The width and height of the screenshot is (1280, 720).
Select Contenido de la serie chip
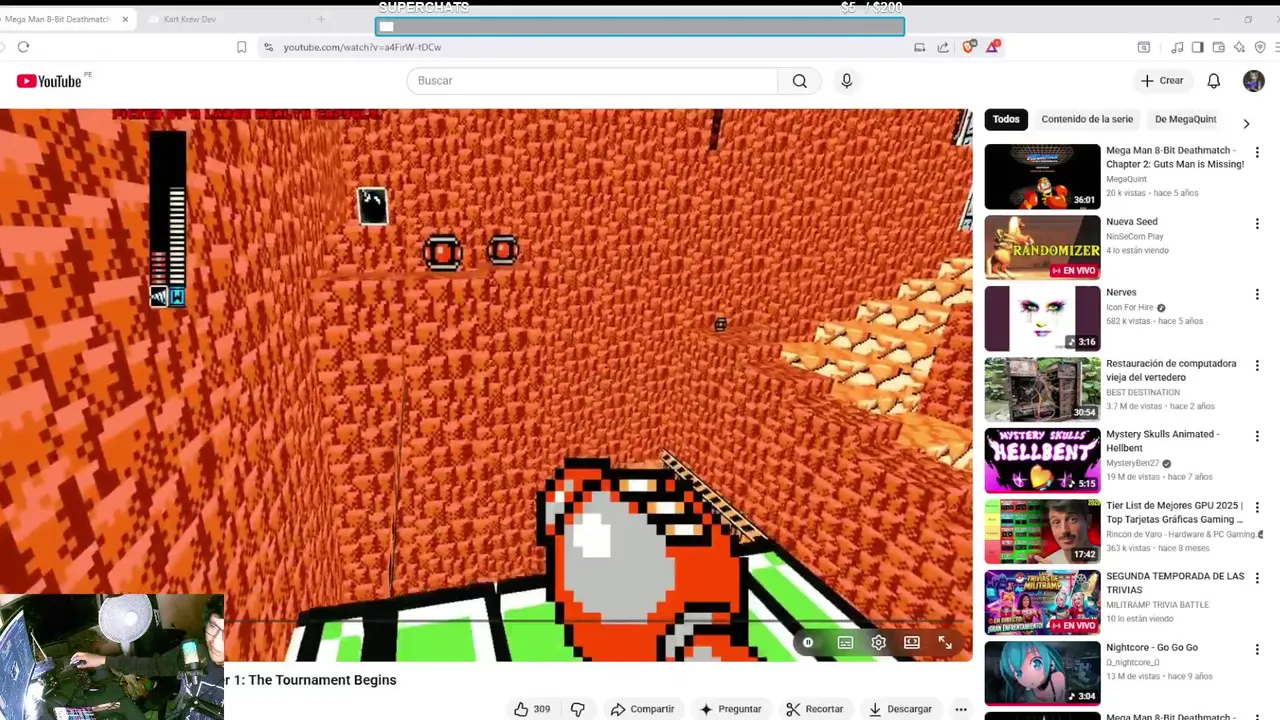[1087, 119]
